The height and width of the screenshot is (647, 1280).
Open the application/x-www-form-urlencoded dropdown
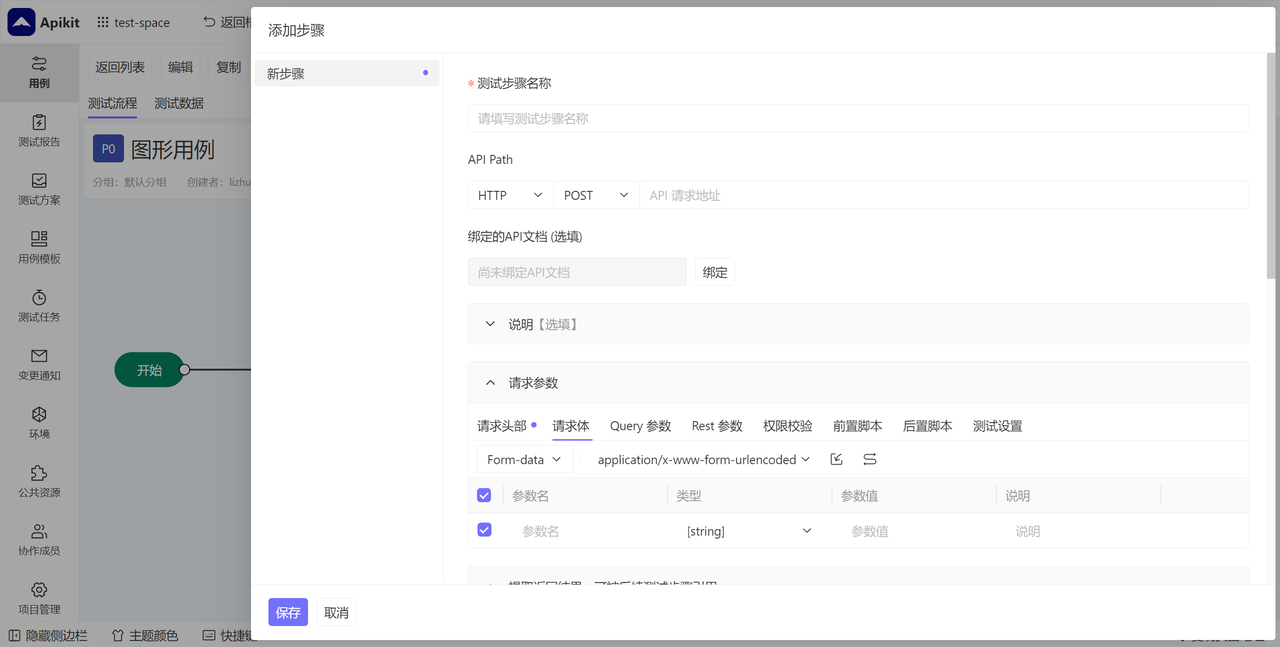(x=703, y=459)
